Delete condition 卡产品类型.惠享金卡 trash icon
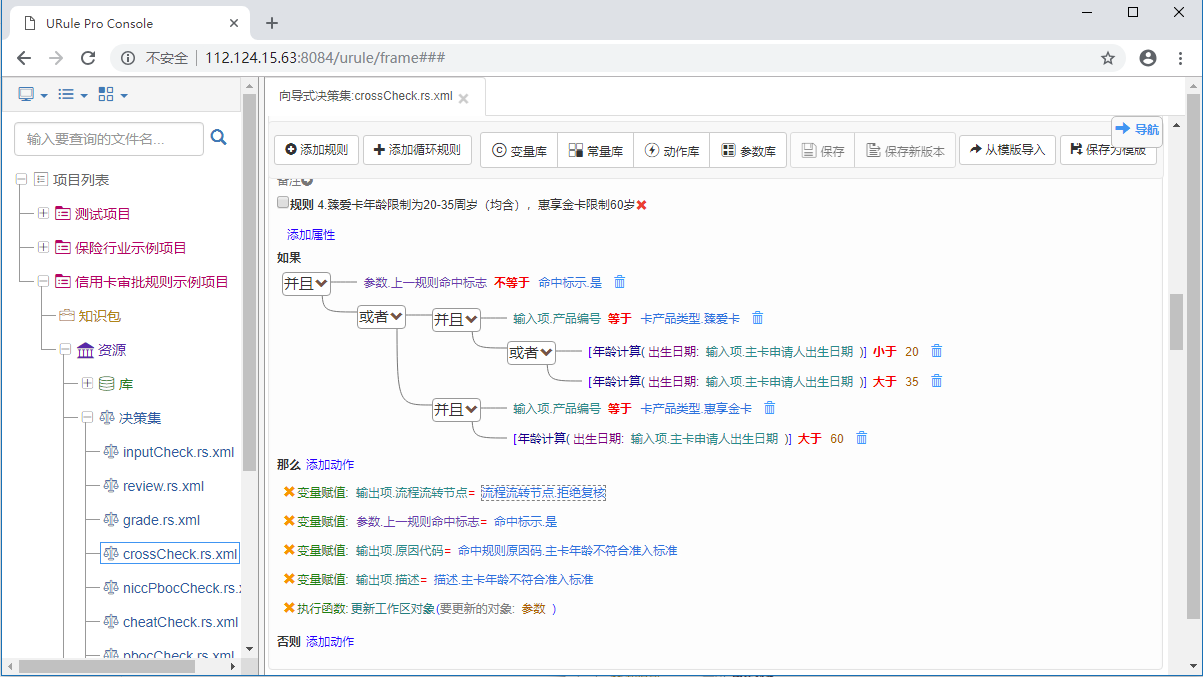Viewport: 1203px width, 677px height. click(770, 408)
